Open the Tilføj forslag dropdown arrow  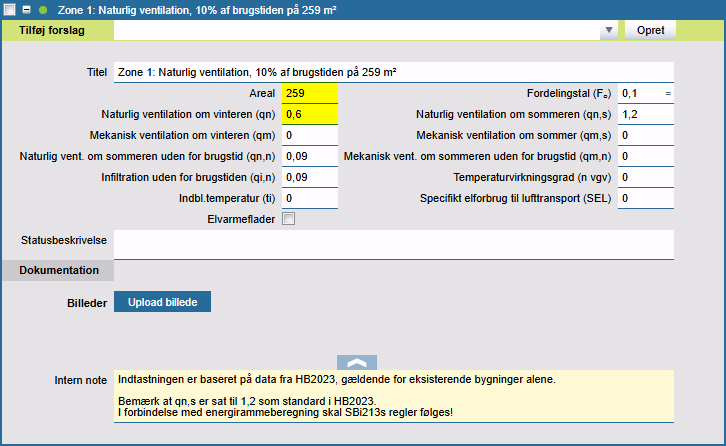[x=608, y=31]
